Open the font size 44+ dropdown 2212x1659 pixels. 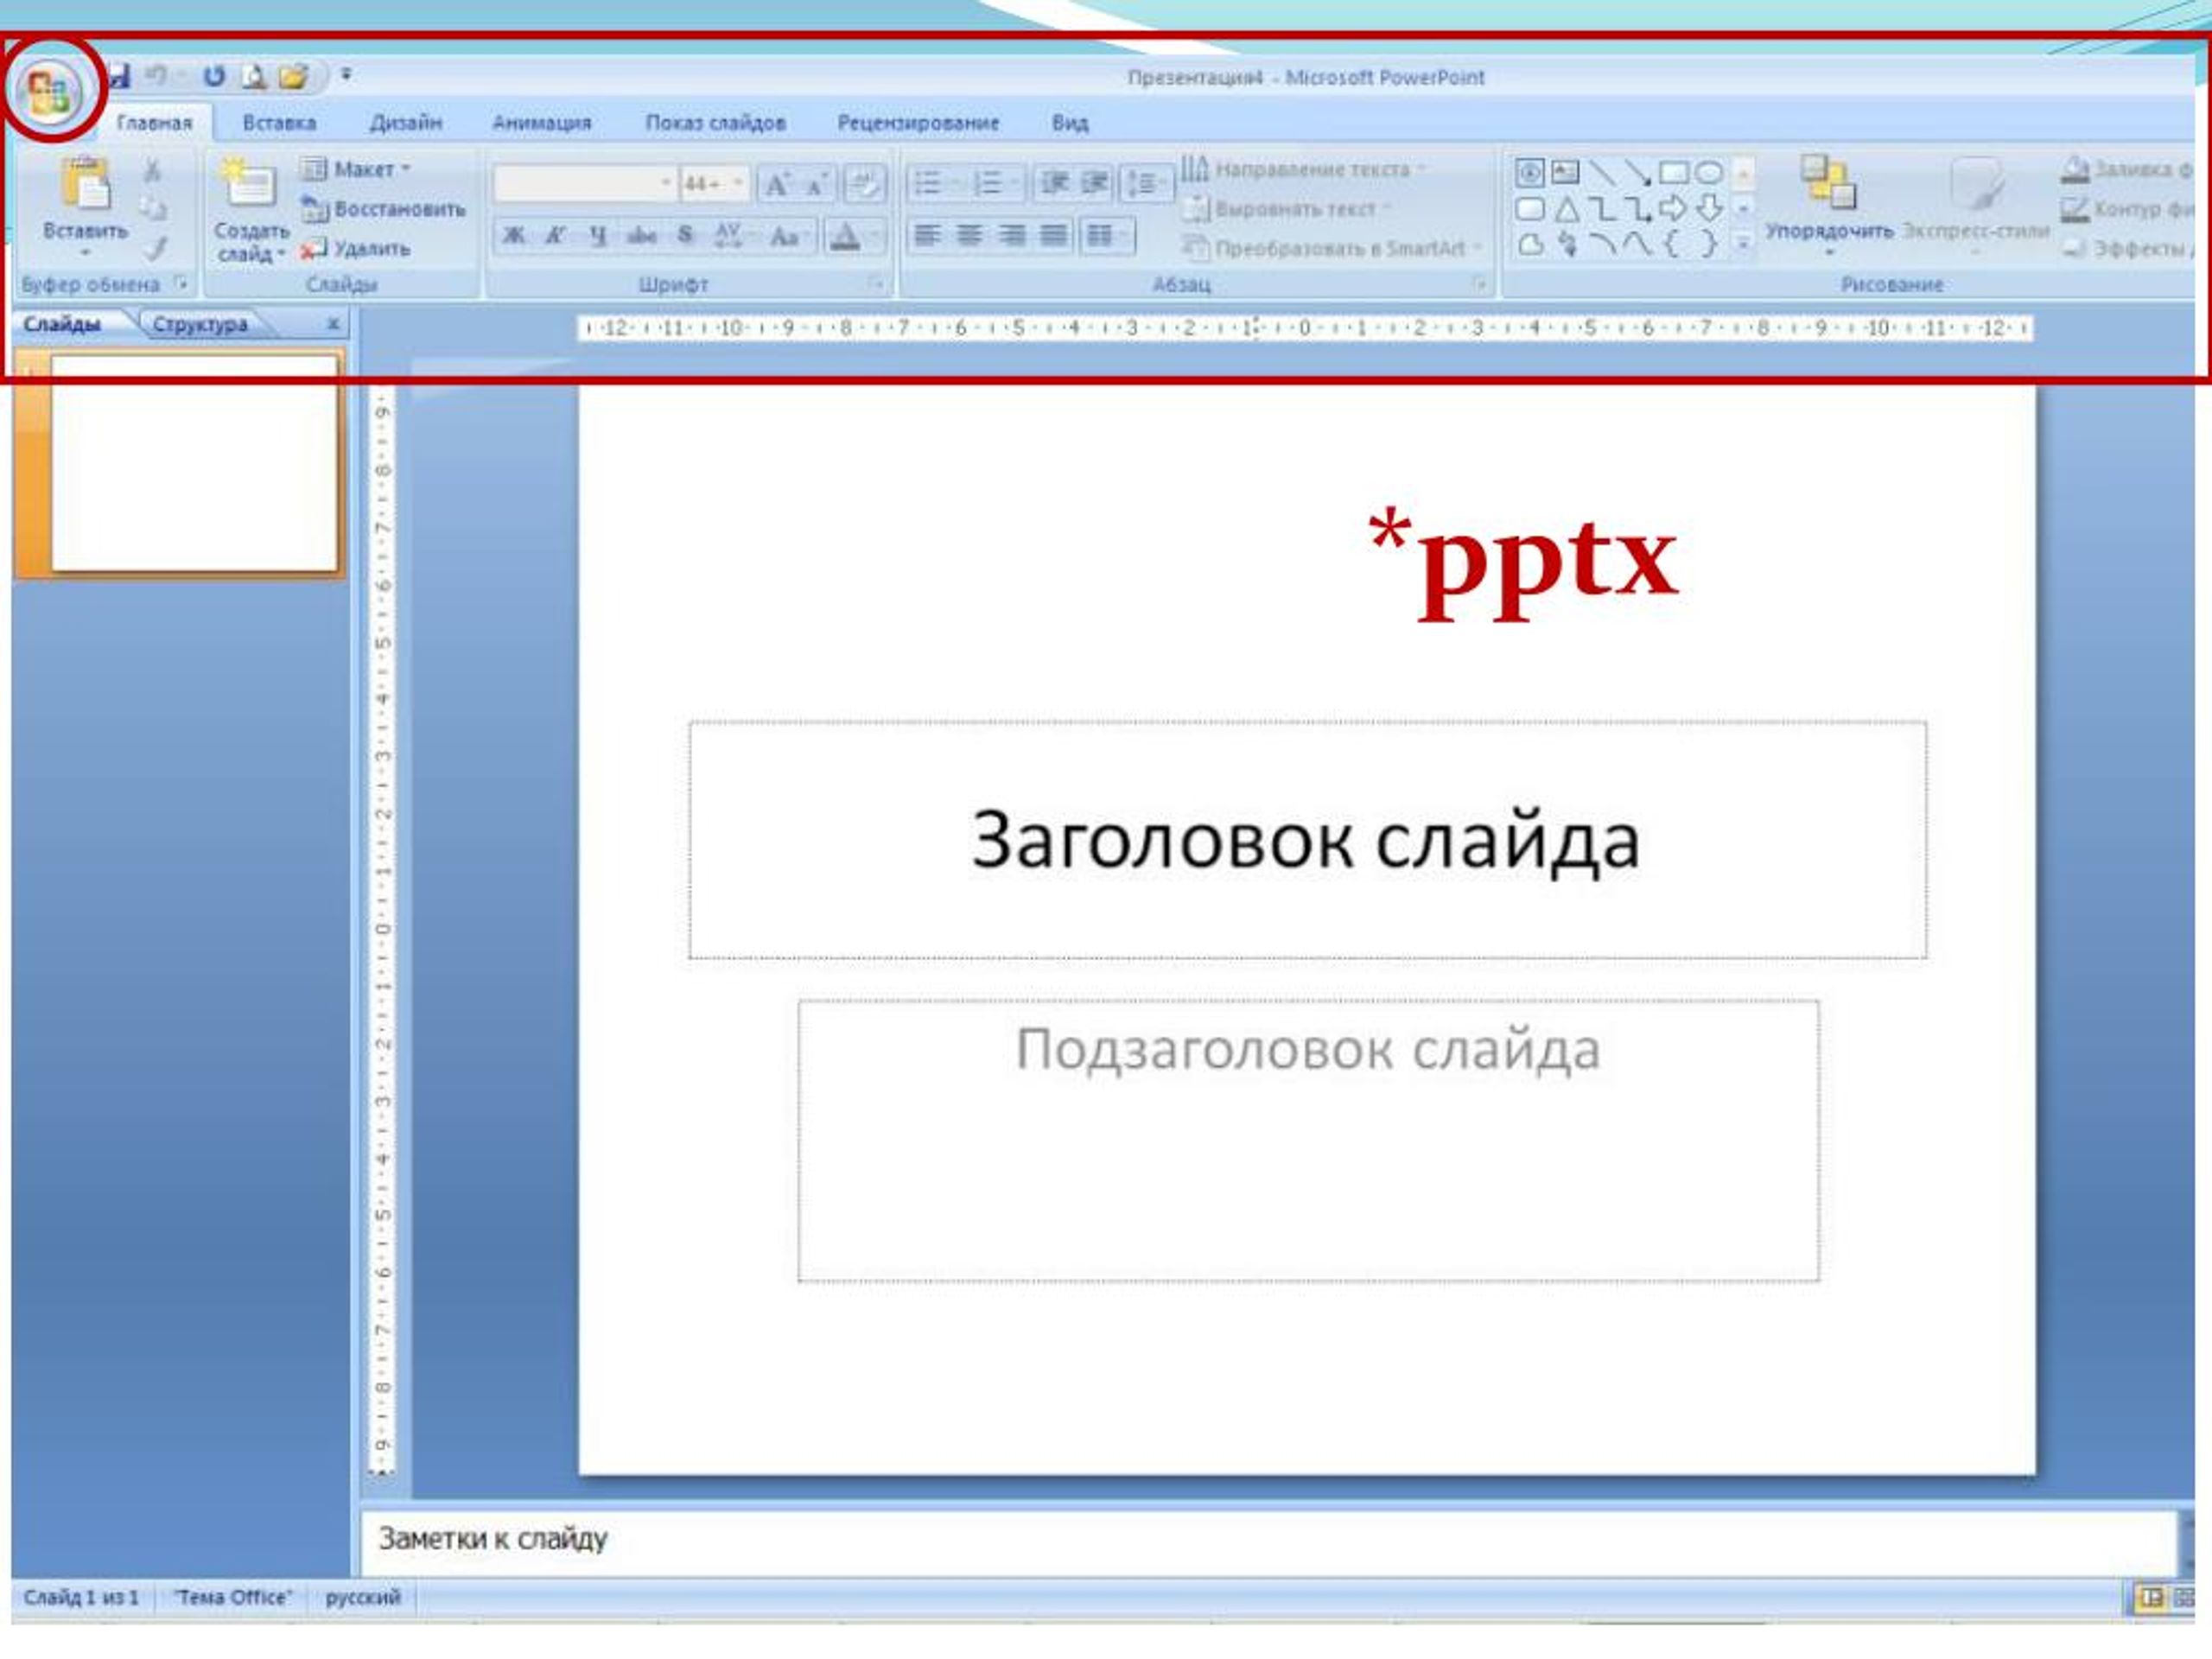[x=738, y=183]
